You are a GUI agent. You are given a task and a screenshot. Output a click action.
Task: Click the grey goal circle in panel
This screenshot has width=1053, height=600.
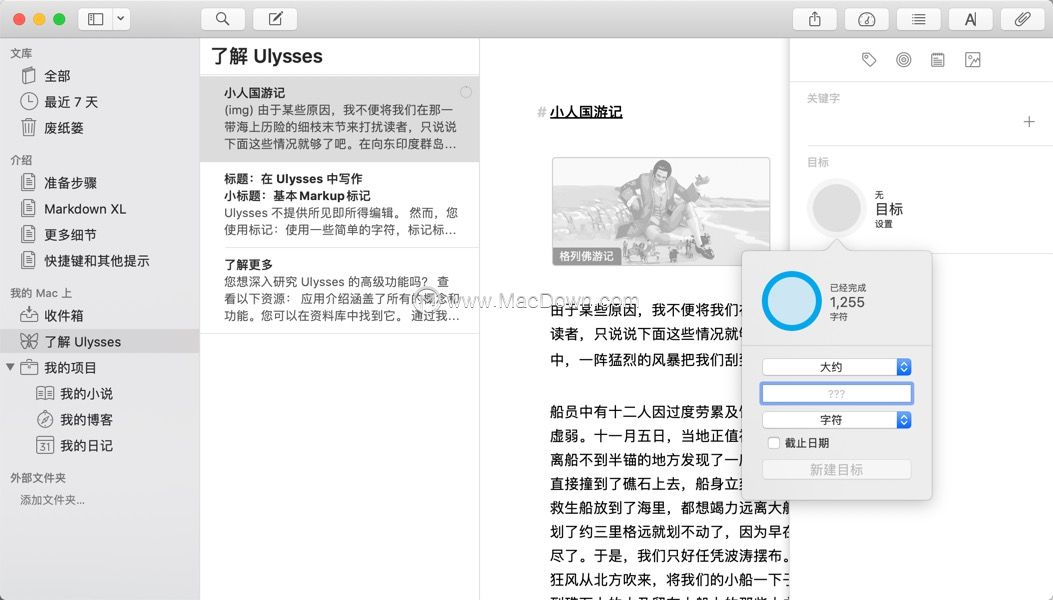click(837, 208)
